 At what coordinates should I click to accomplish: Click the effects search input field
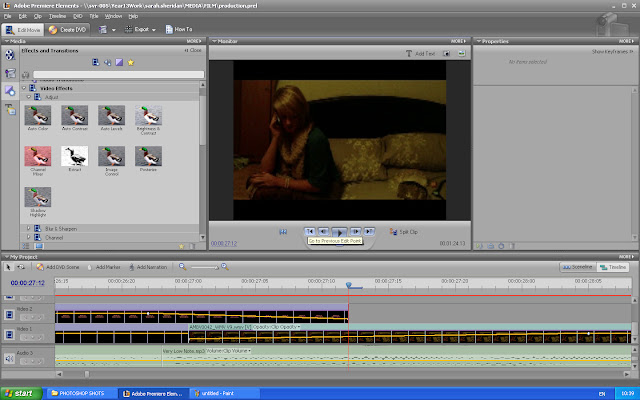pyautogui.click(x=118, y=75)
